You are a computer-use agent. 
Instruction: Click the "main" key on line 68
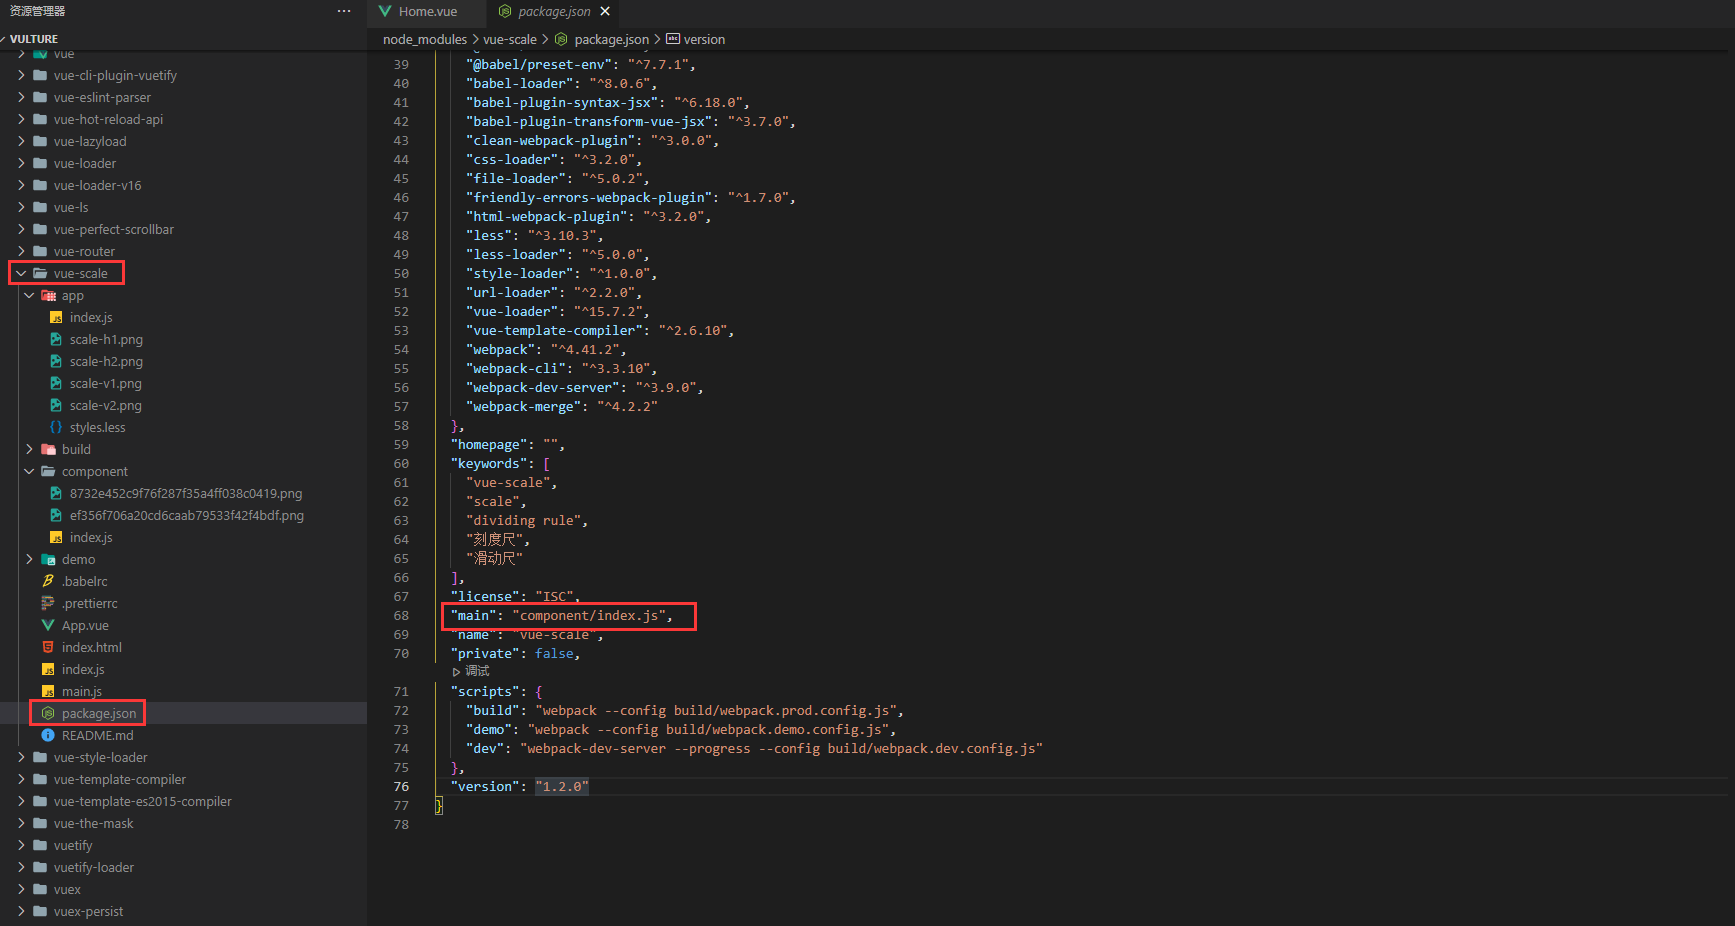pos(474,615)
